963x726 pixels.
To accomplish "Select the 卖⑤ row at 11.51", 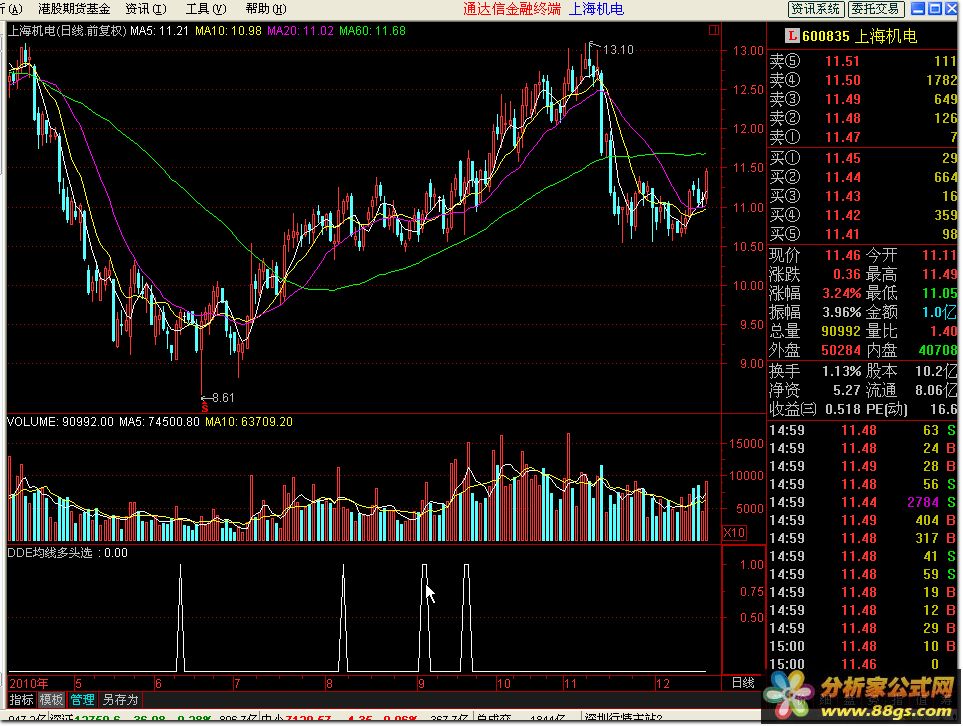I will coord(863,61).
